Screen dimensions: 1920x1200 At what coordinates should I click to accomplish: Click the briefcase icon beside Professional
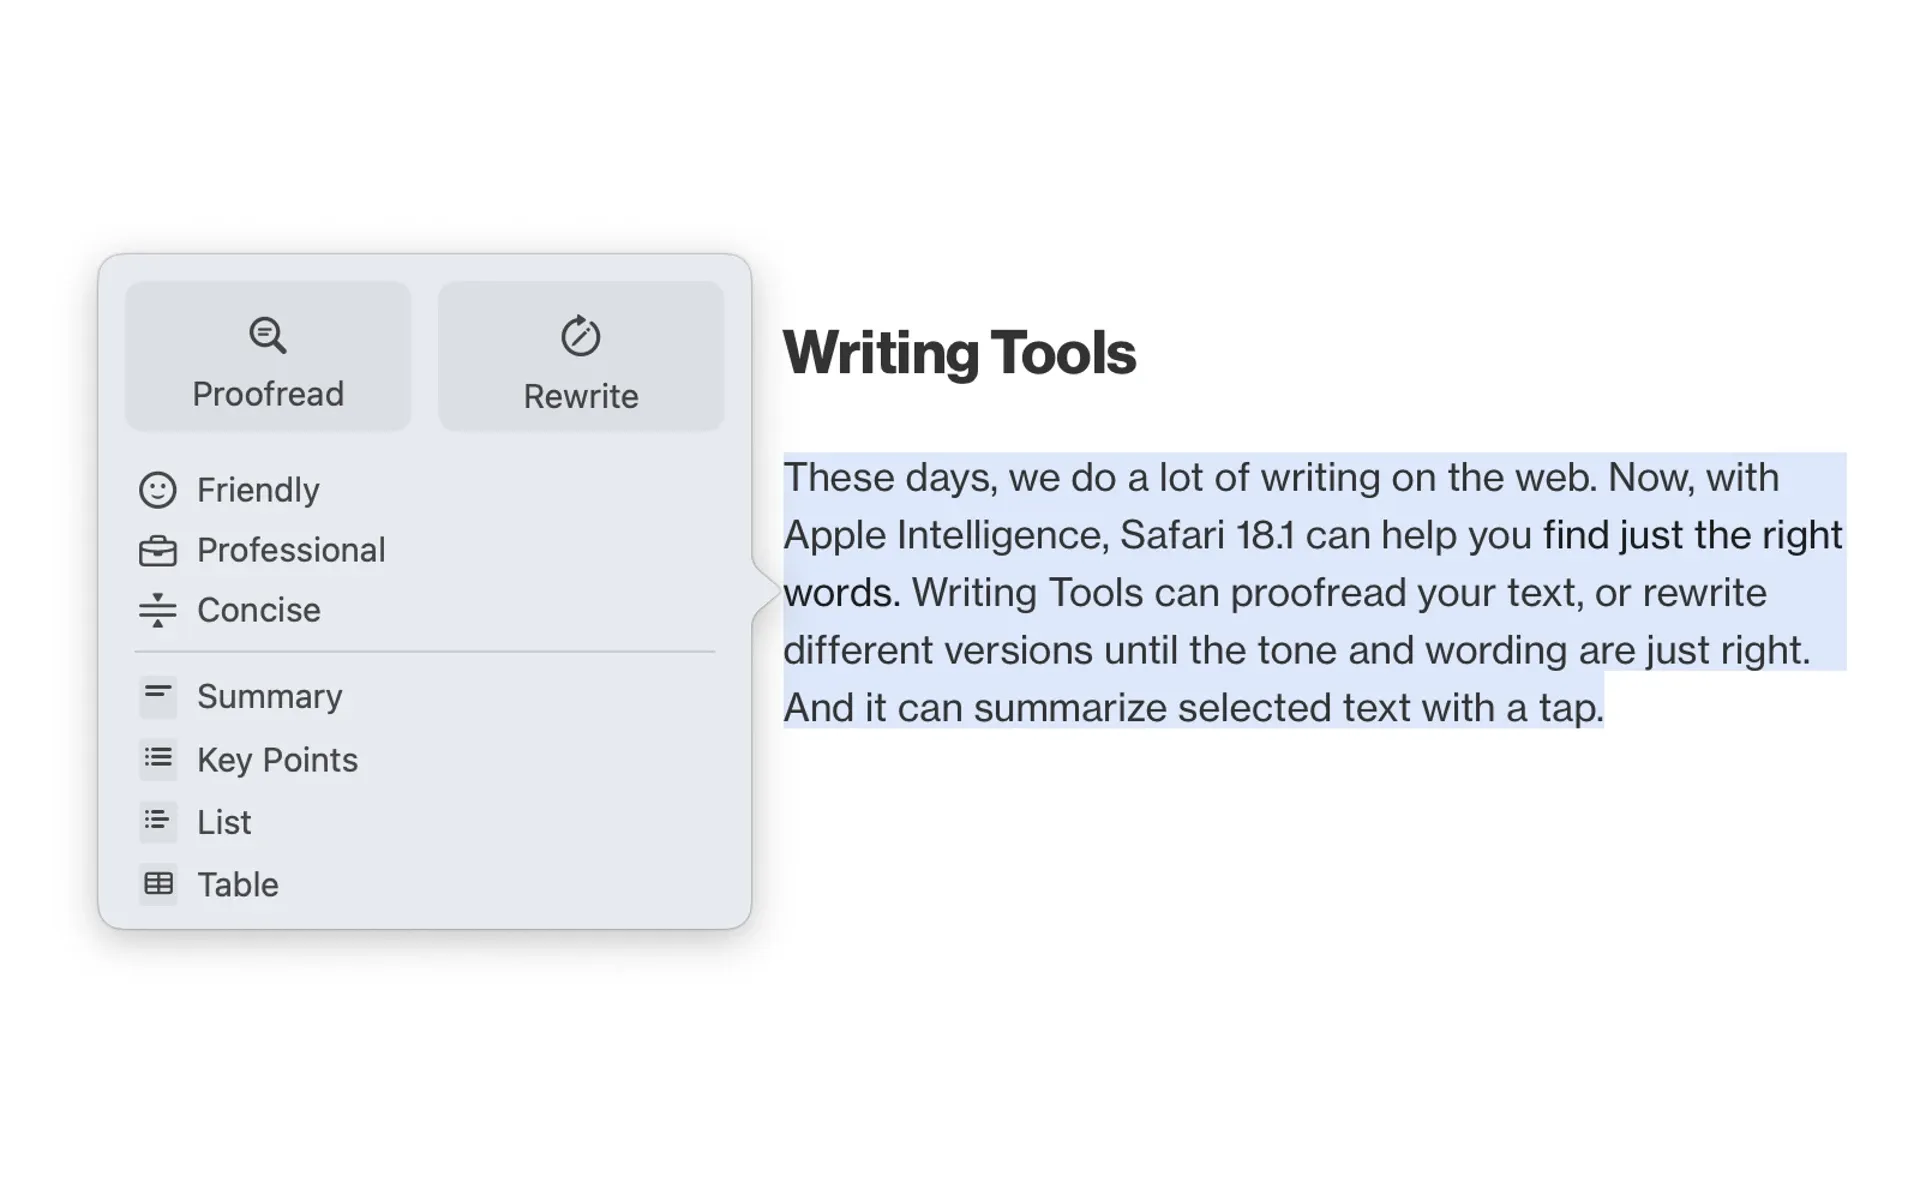[x=157, y=549]
